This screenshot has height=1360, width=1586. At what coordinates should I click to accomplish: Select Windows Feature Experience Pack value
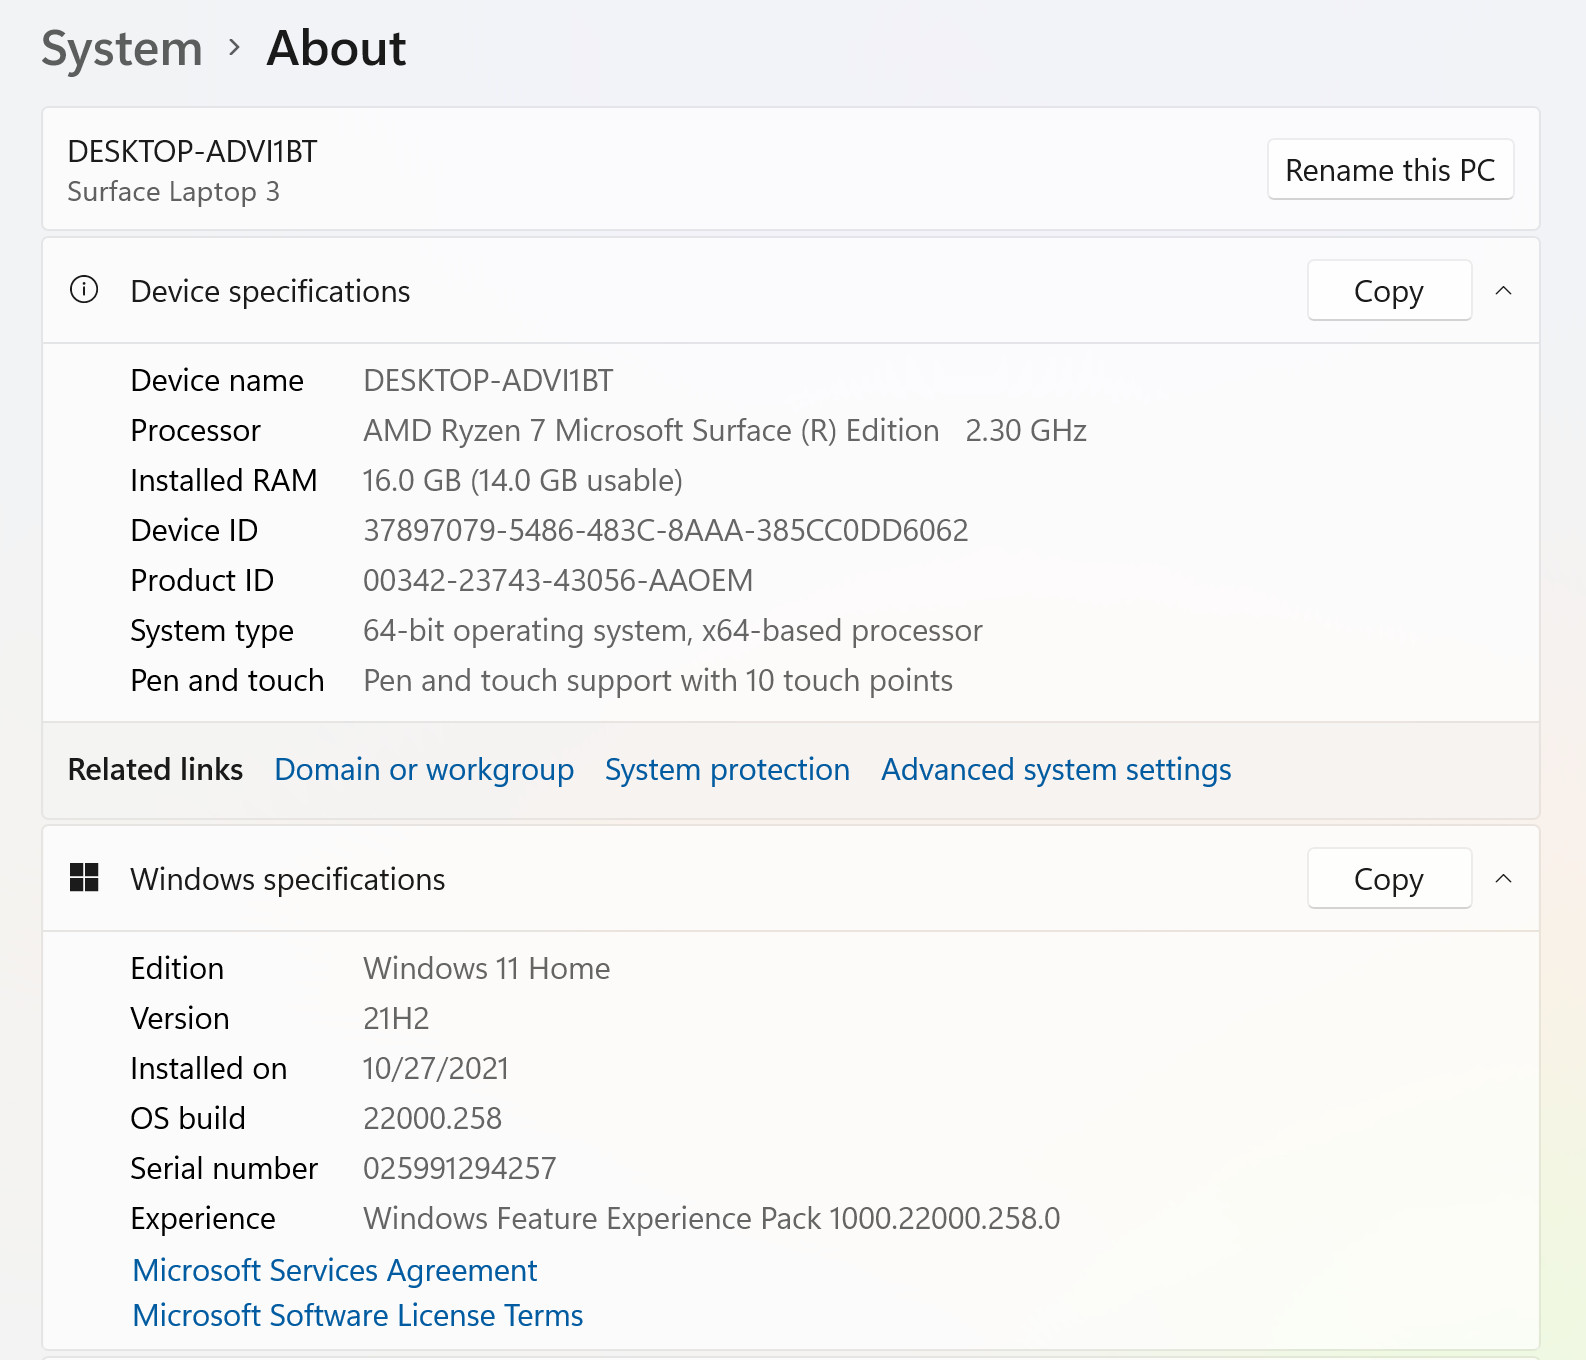pyautogui.click(x=712, y=1219)
